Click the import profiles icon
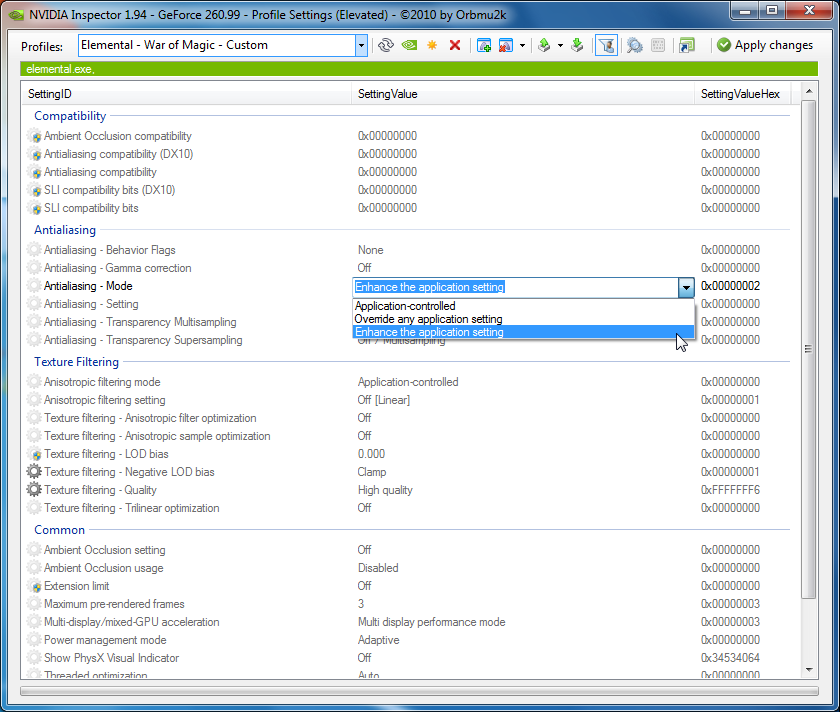 (577, 45)
